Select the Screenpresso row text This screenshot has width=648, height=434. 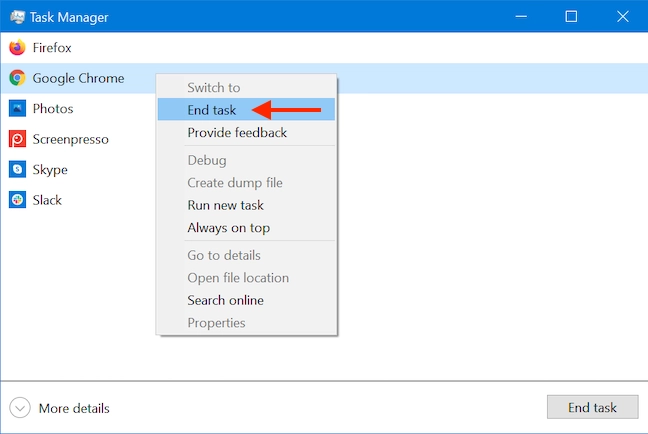71,139
